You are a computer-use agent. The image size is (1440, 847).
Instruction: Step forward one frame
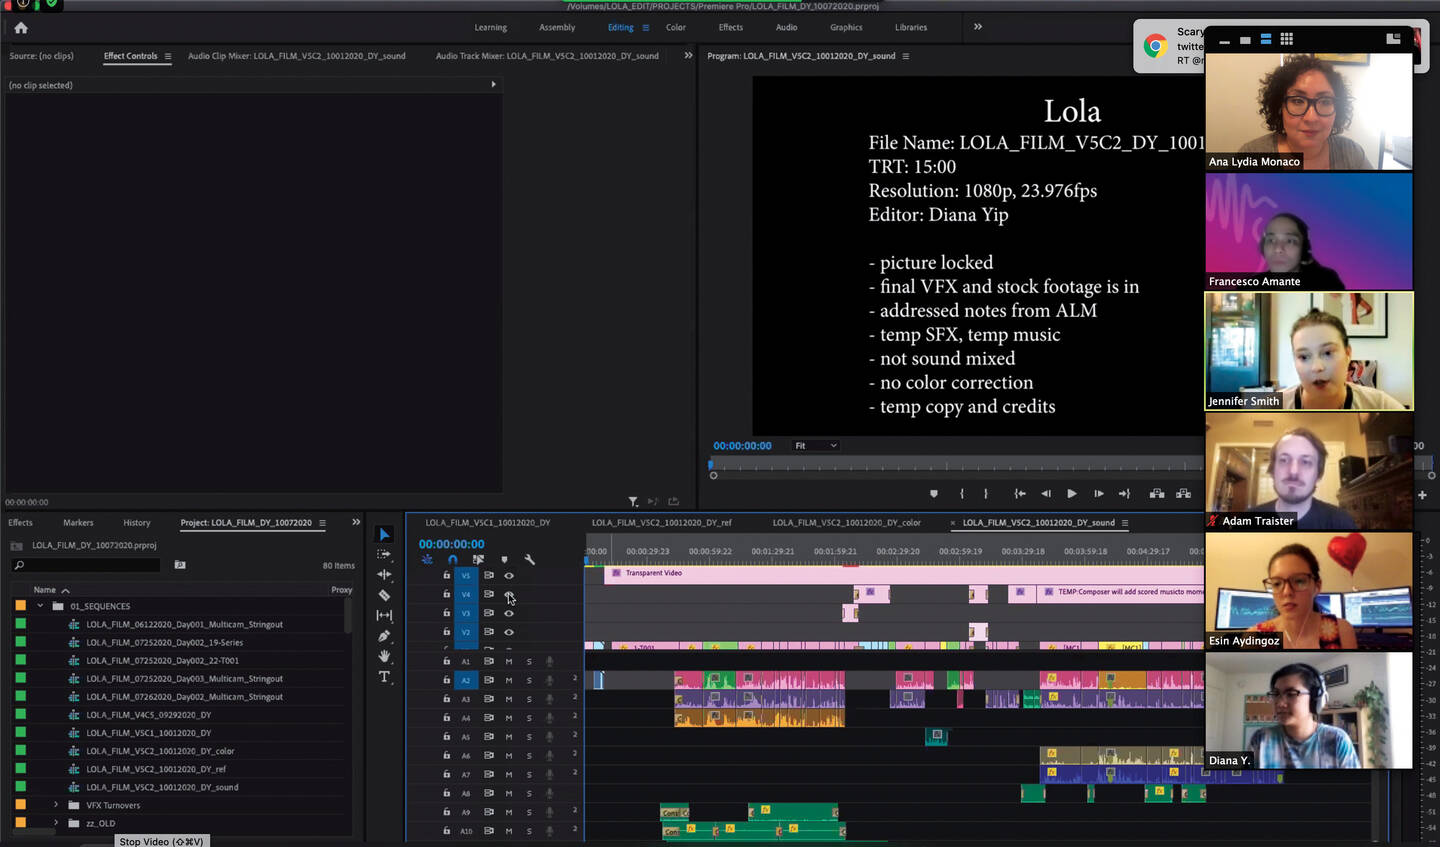coord(1098,493)
